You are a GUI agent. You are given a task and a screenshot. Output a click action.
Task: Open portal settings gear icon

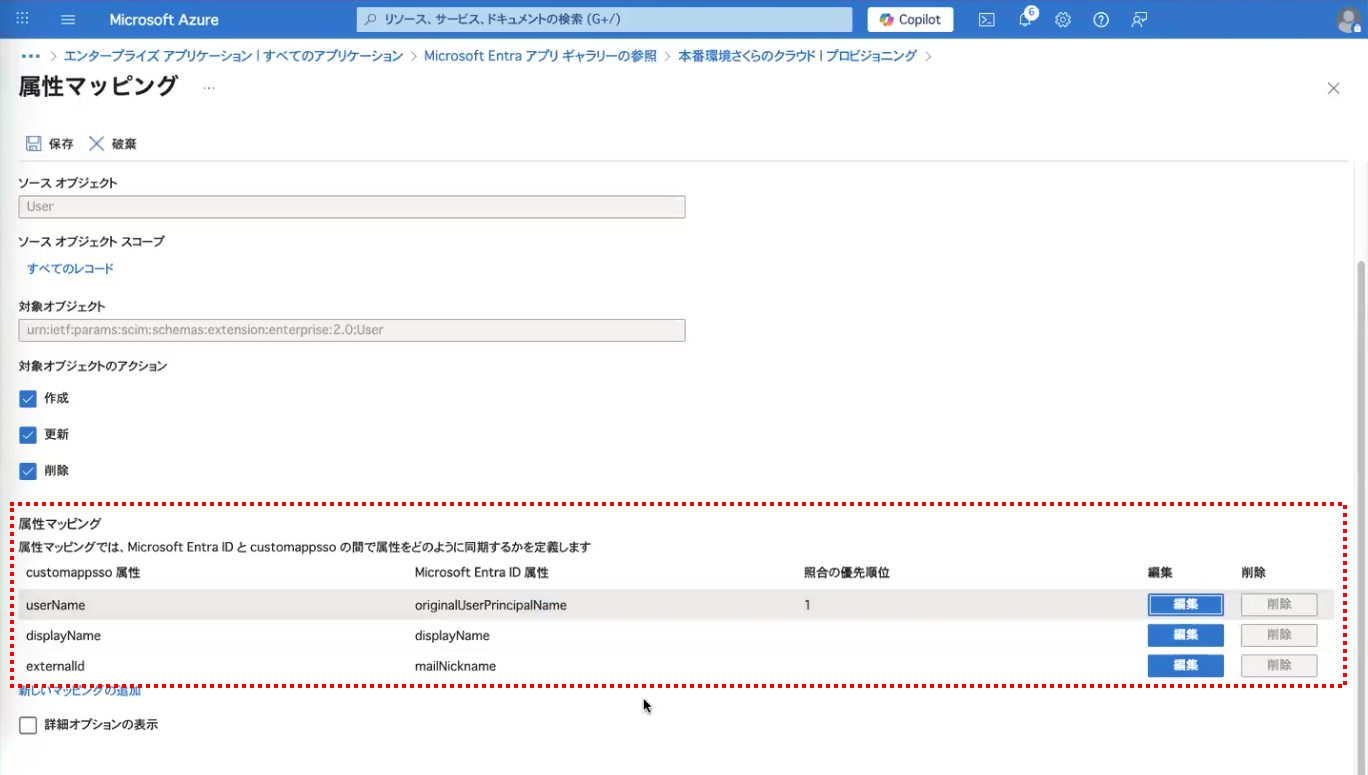point(1063,20)
